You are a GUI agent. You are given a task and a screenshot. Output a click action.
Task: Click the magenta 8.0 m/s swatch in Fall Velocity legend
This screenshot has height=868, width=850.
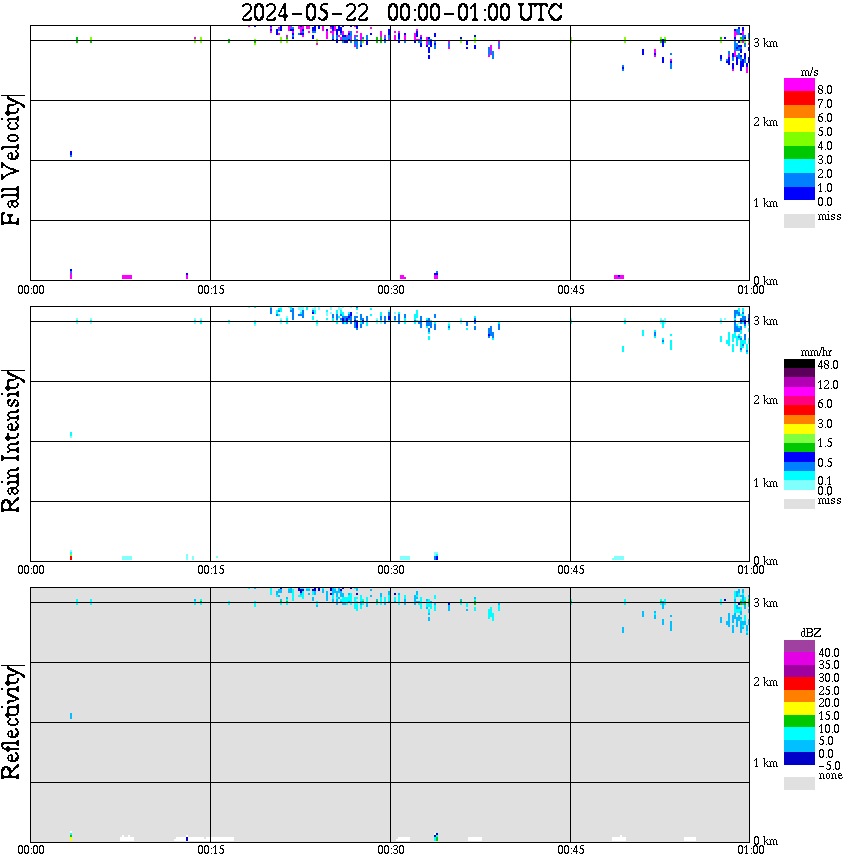799,85
